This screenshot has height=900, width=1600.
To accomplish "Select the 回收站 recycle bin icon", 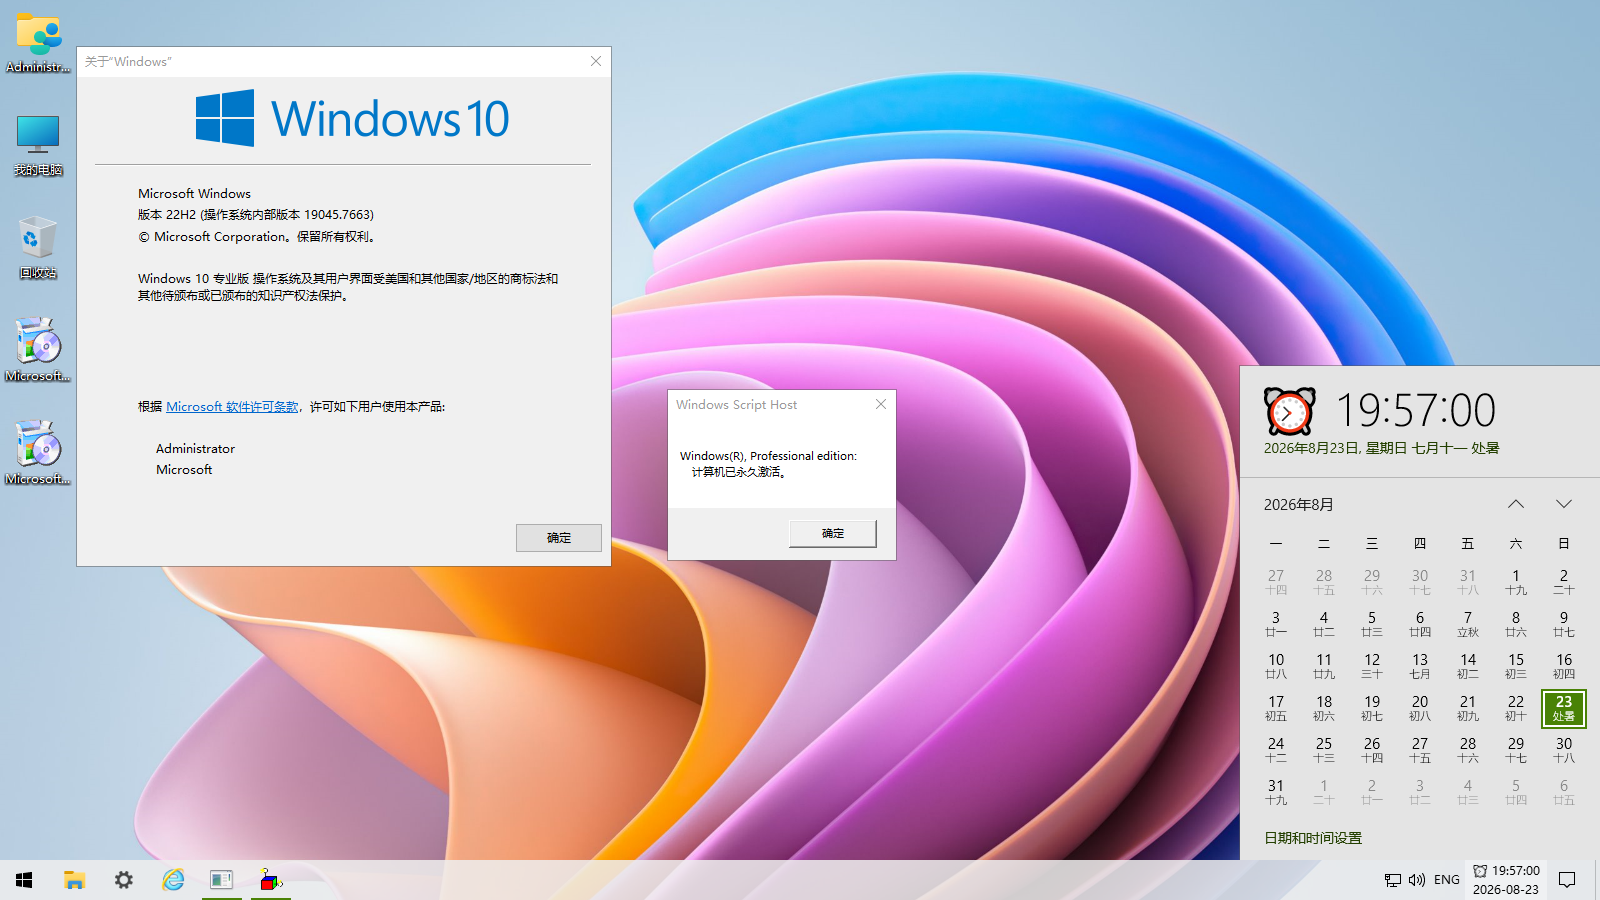I will coord(38,248).
